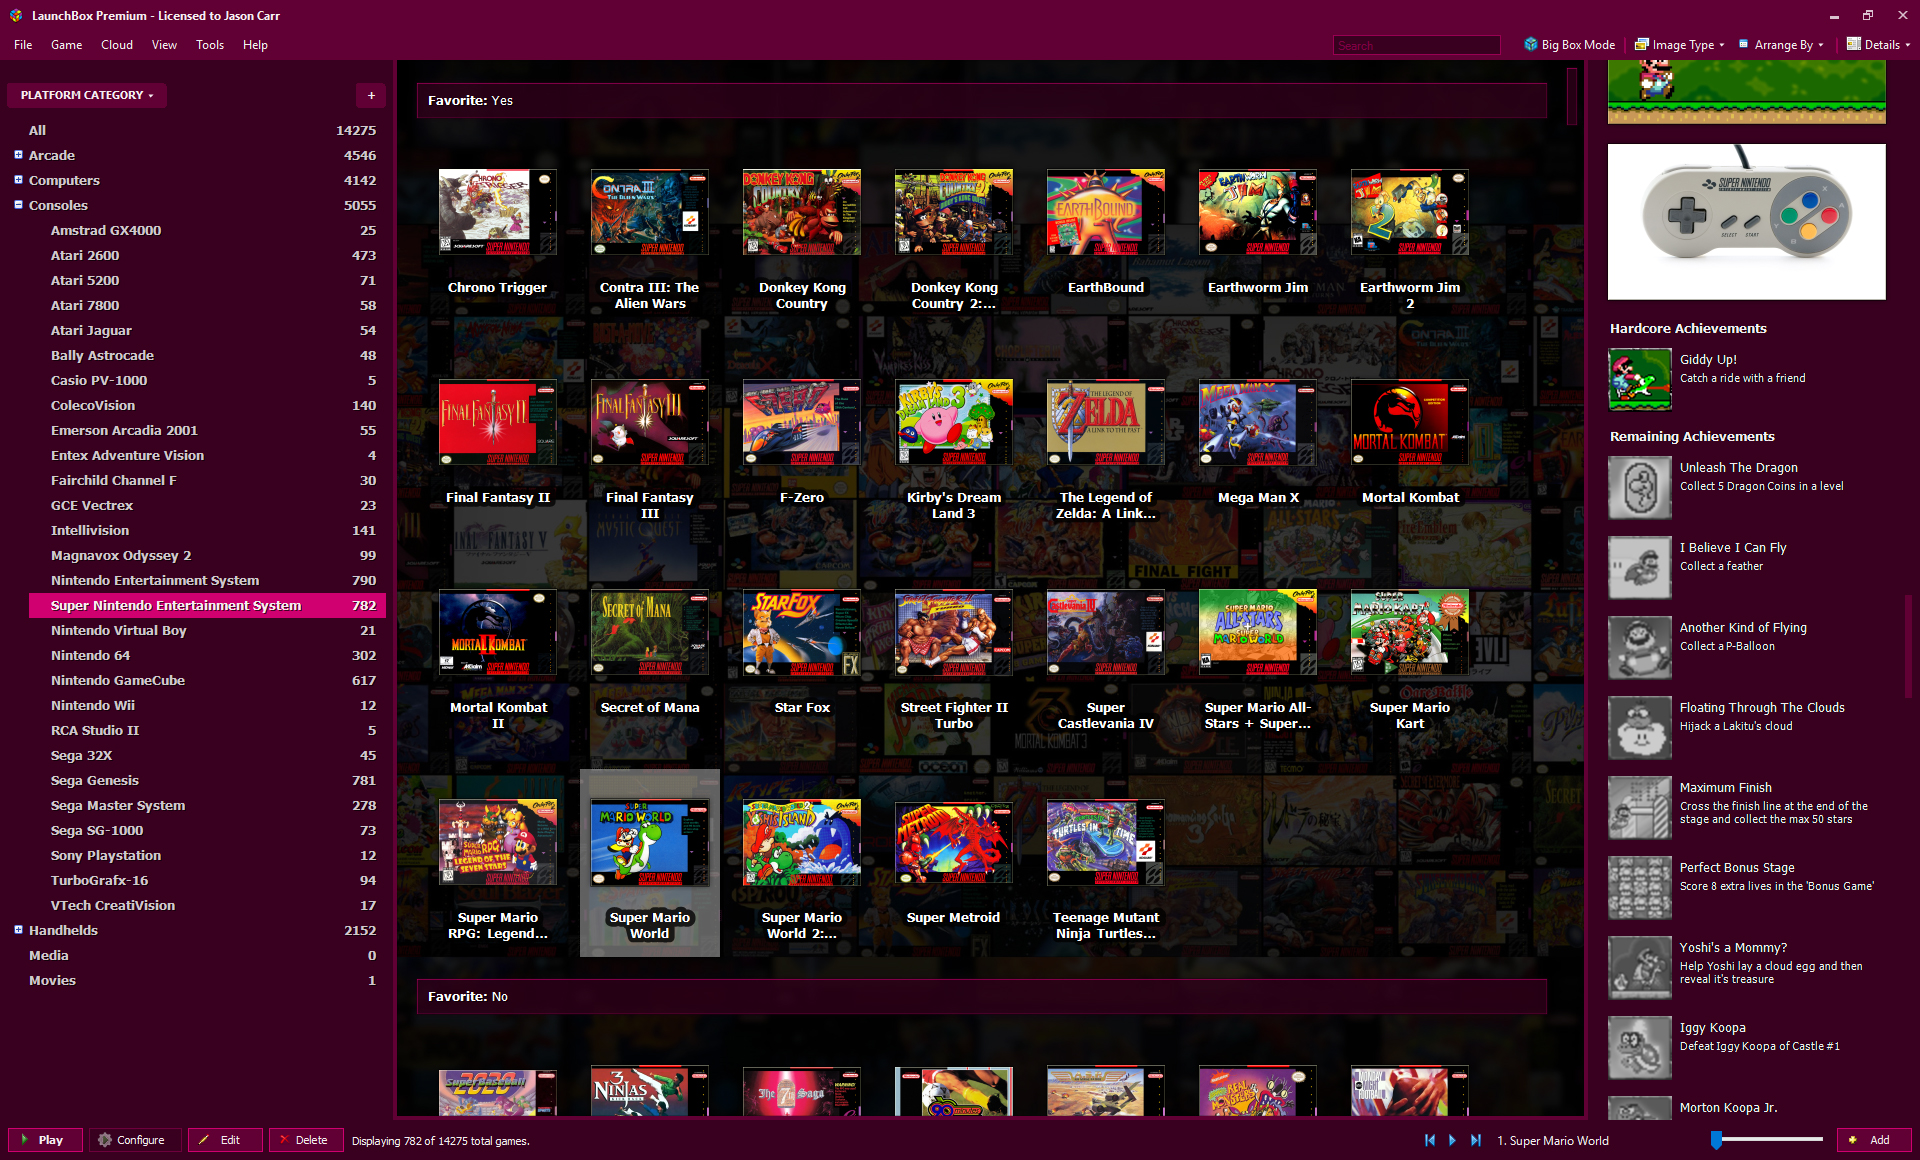Select Nintendo 64 platform

[x=208, y=655]
